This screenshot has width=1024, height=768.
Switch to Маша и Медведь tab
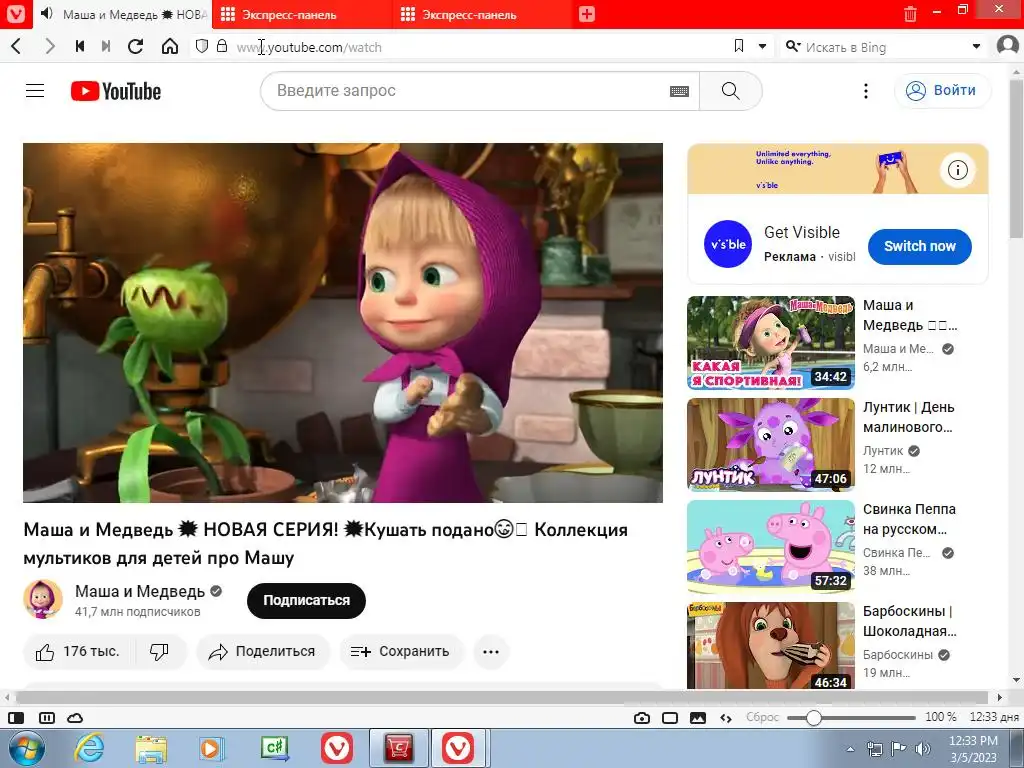(122, 14)
